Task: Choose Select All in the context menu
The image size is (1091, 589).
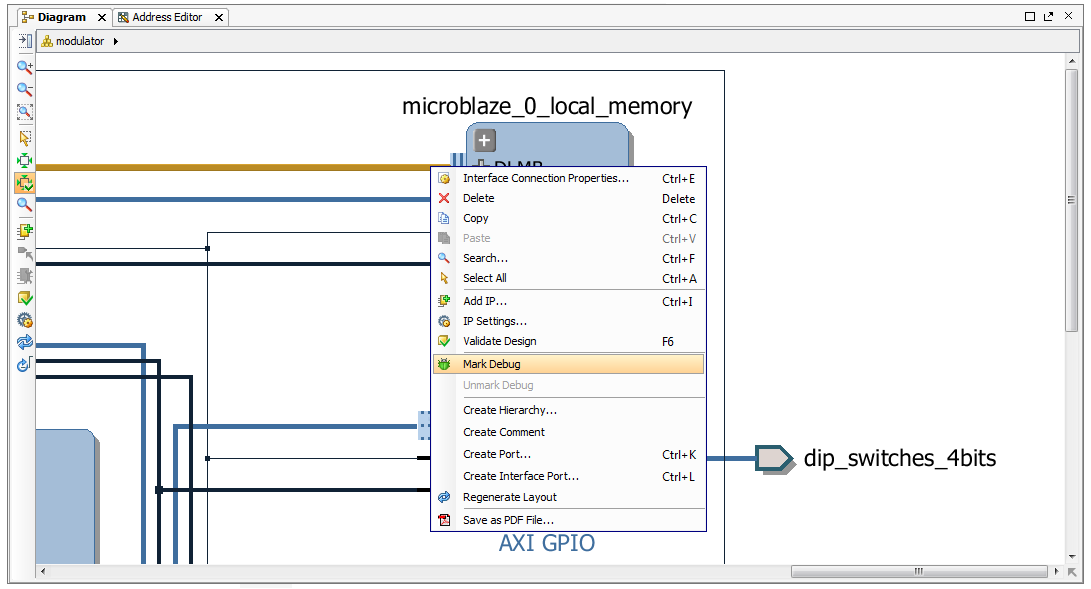Action: (568, 278)
